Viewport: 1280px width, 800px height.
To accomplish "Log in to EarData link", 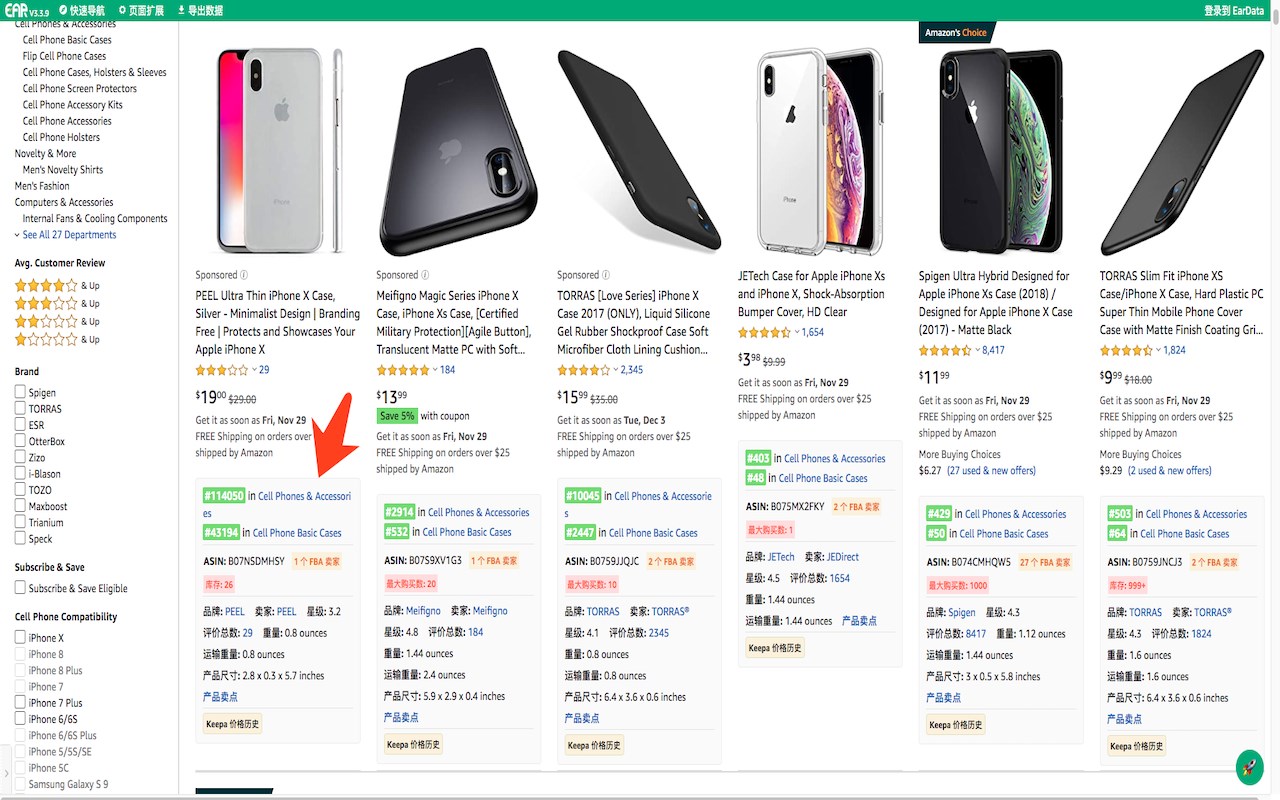I will point(1234,10).
